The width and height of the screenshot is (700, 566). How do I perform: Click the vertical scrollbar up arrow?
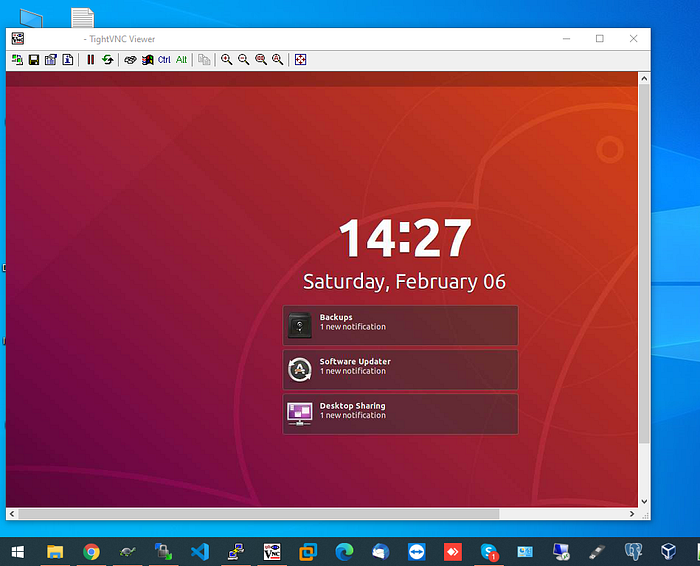pos(644,79)
